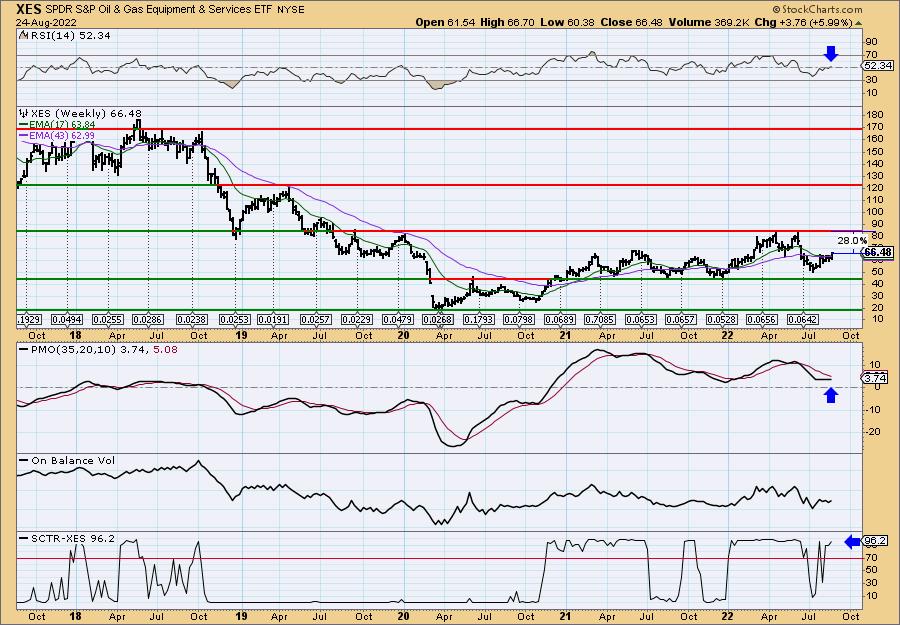This screenshot has height=625, width=900.
Task: Click the XES (Weekly) 66.48 legend
Action: [x=86, y=114]
